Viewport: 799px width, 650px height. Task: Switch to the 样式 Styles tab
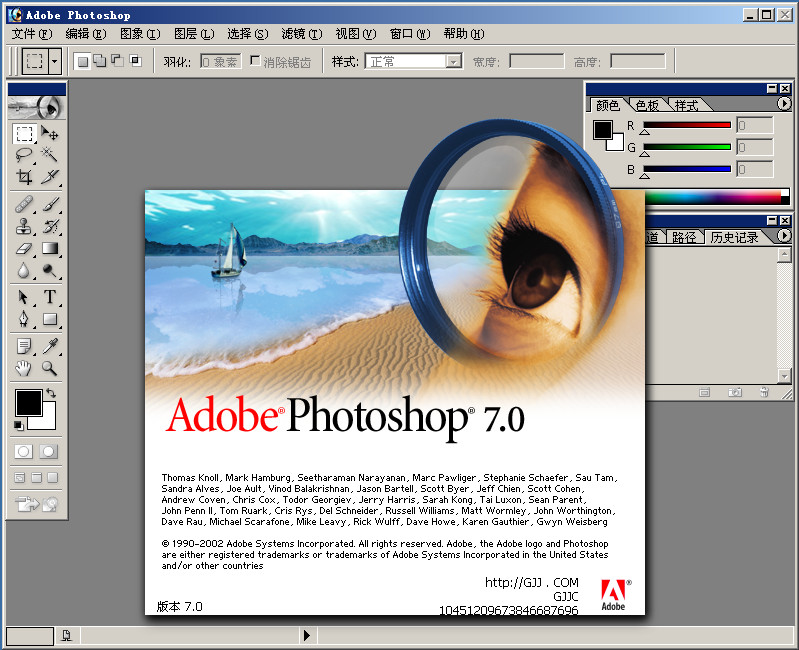(x=686, y=105)
